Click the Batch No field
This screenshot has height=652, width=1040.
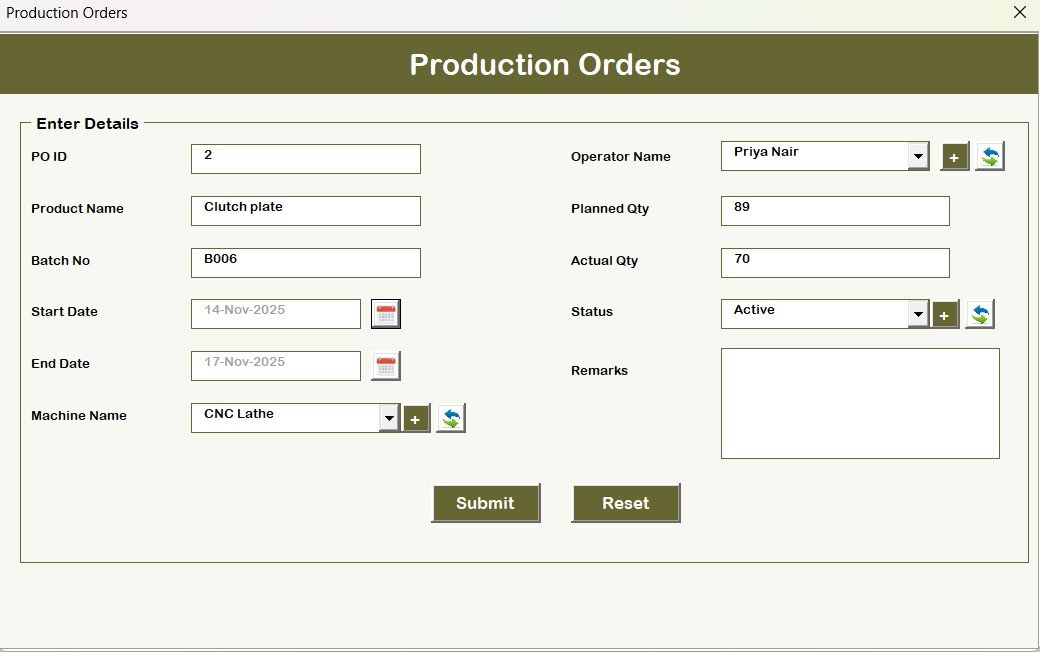[305, 262]
